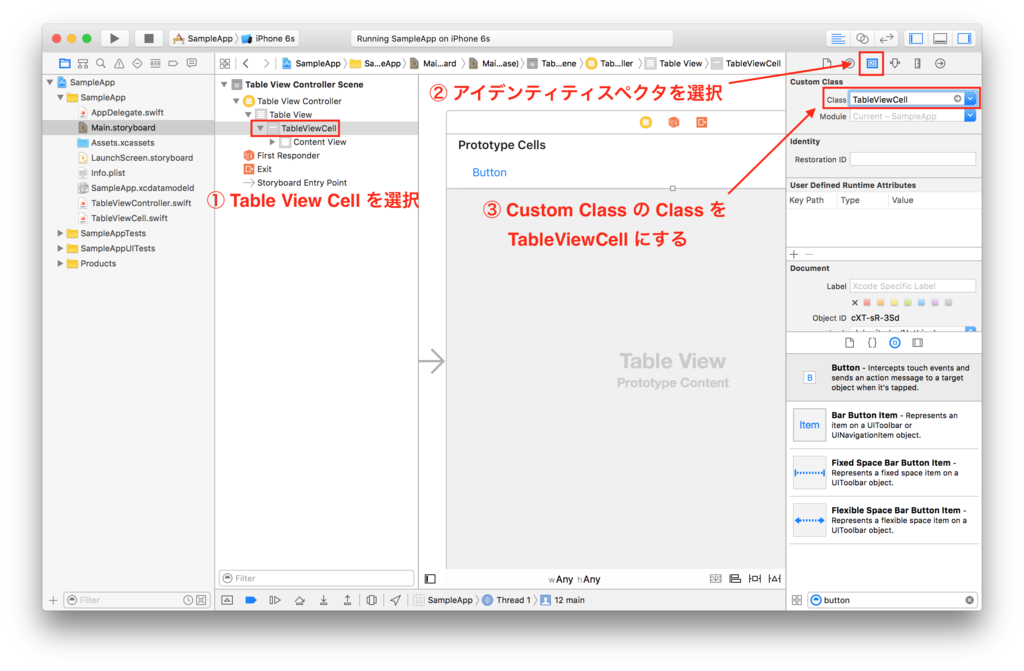This screenshot has height=671, width=1024.
Task: Expand the SampleAppUITests group
Action: pyautogui.click(x=60, y=248)
